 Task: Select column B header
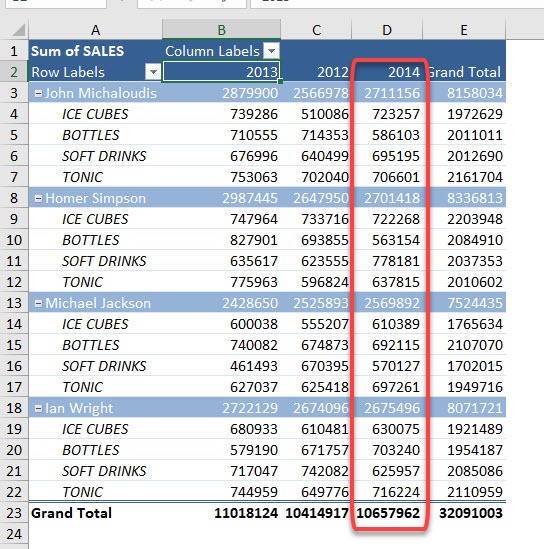[221, 30]
